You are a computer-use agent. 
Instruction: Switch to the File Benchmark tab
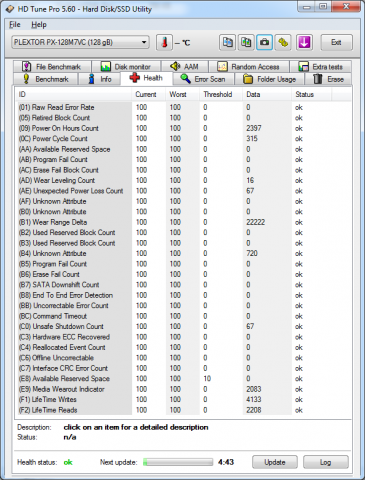(x=52, y=67)
